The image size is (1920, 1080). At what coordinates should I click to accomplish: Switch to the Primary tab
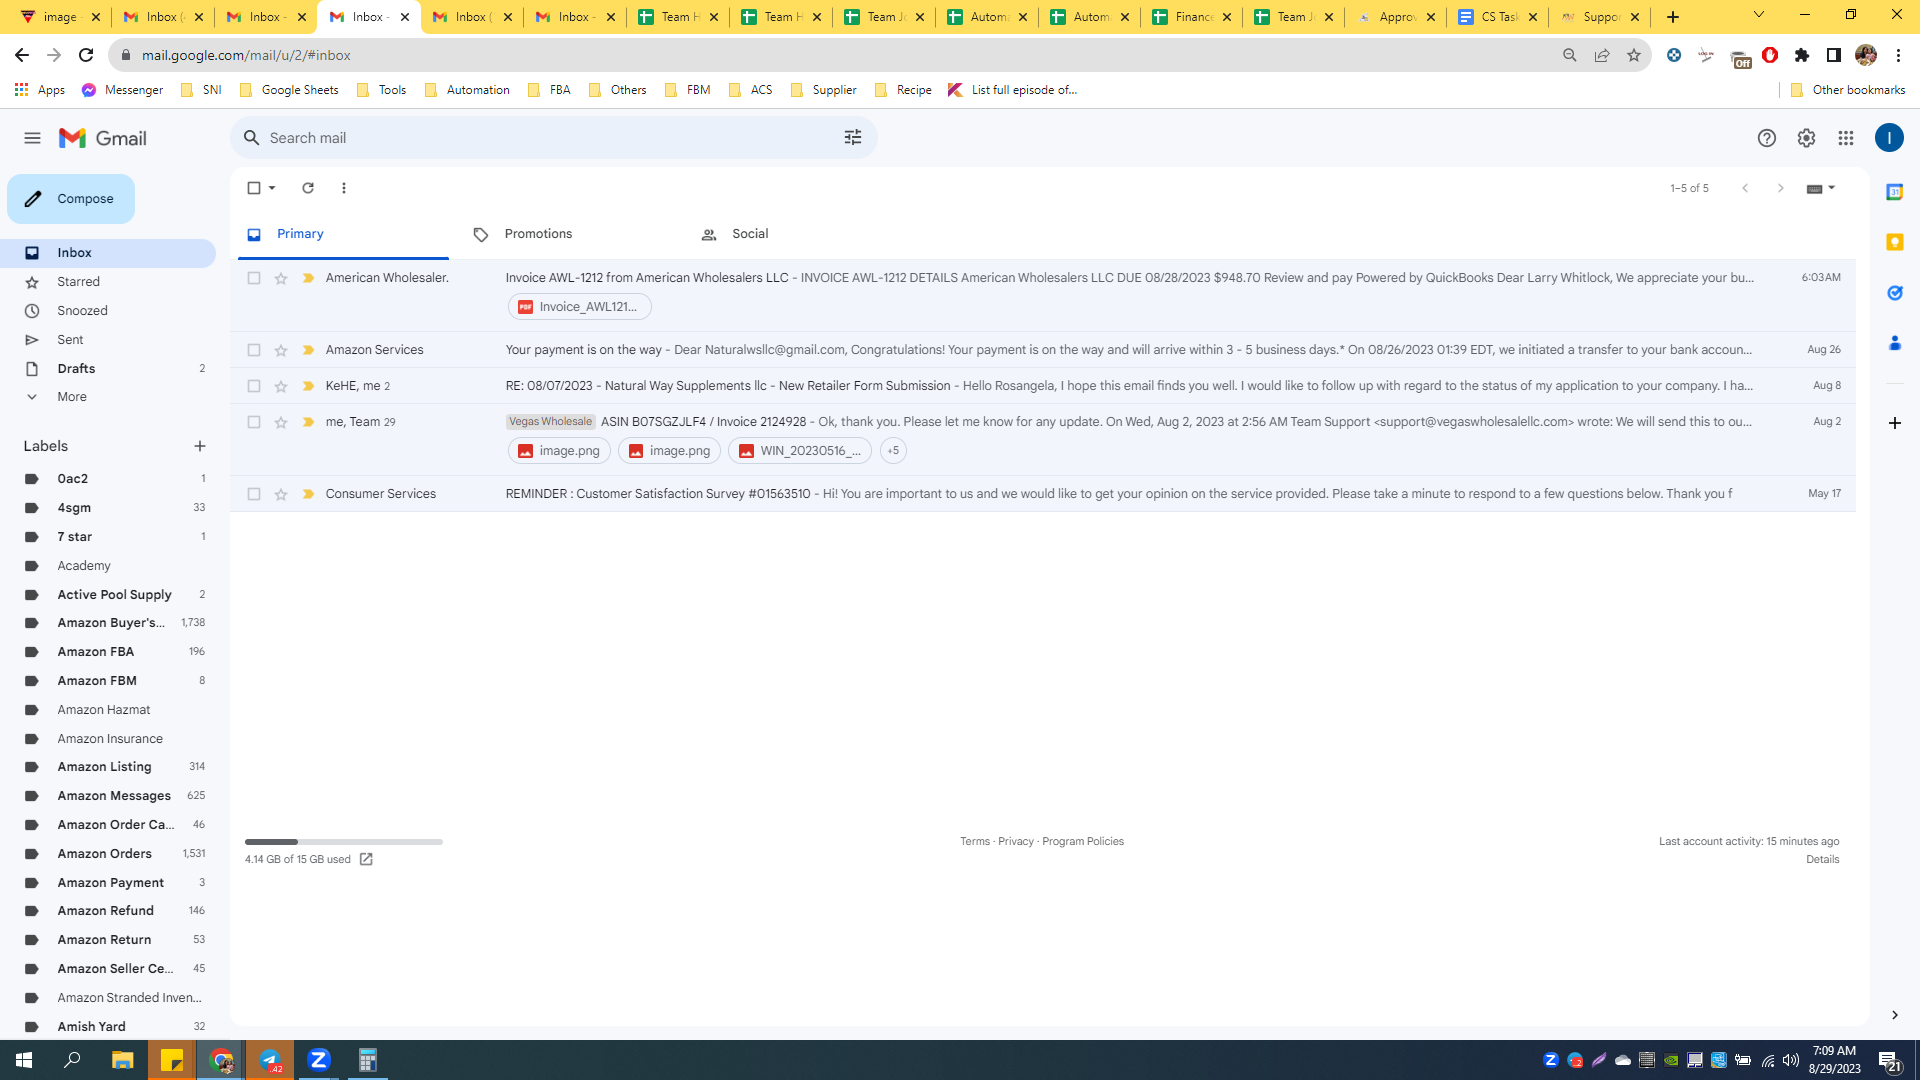point(343,234)
